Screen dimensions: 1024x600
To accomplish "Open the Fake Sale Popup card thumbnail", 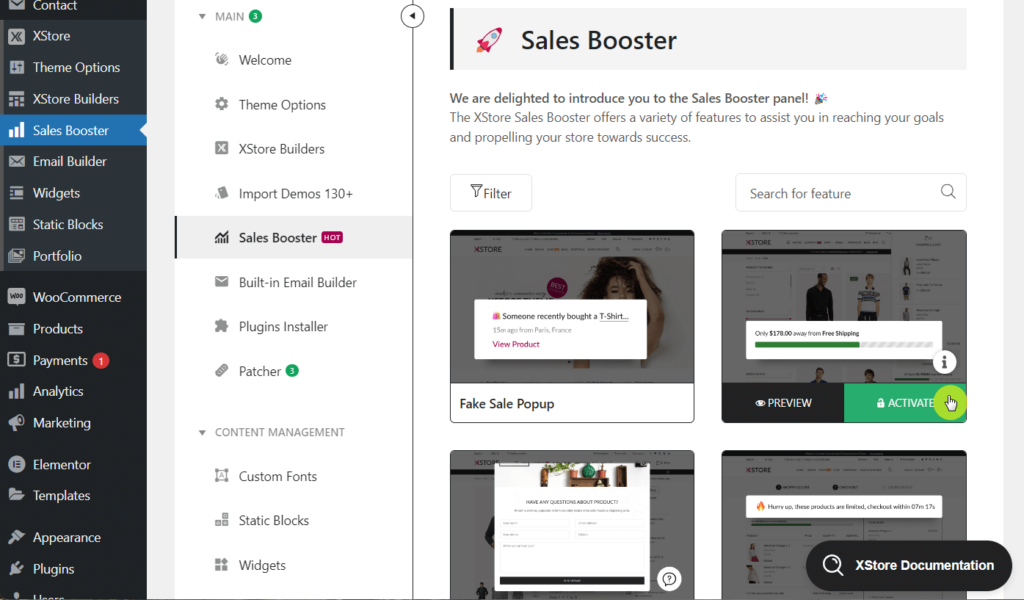I will point(571,306).
